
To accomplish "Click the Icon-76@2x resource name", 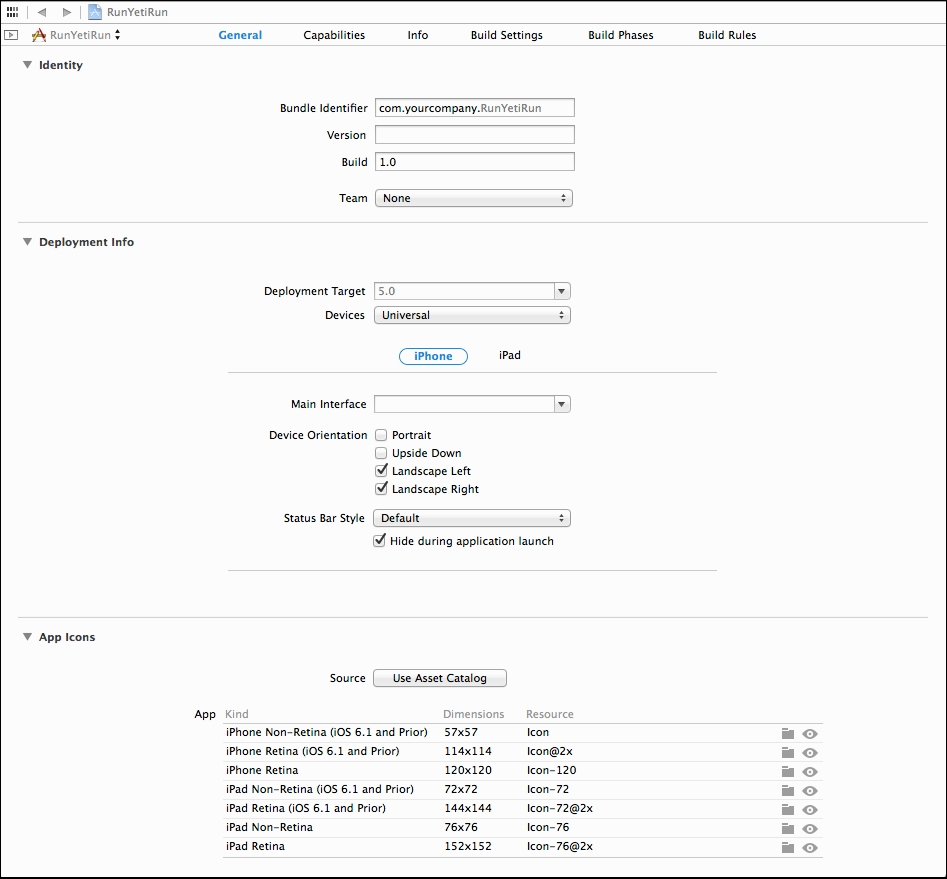I will click(560, 846).
